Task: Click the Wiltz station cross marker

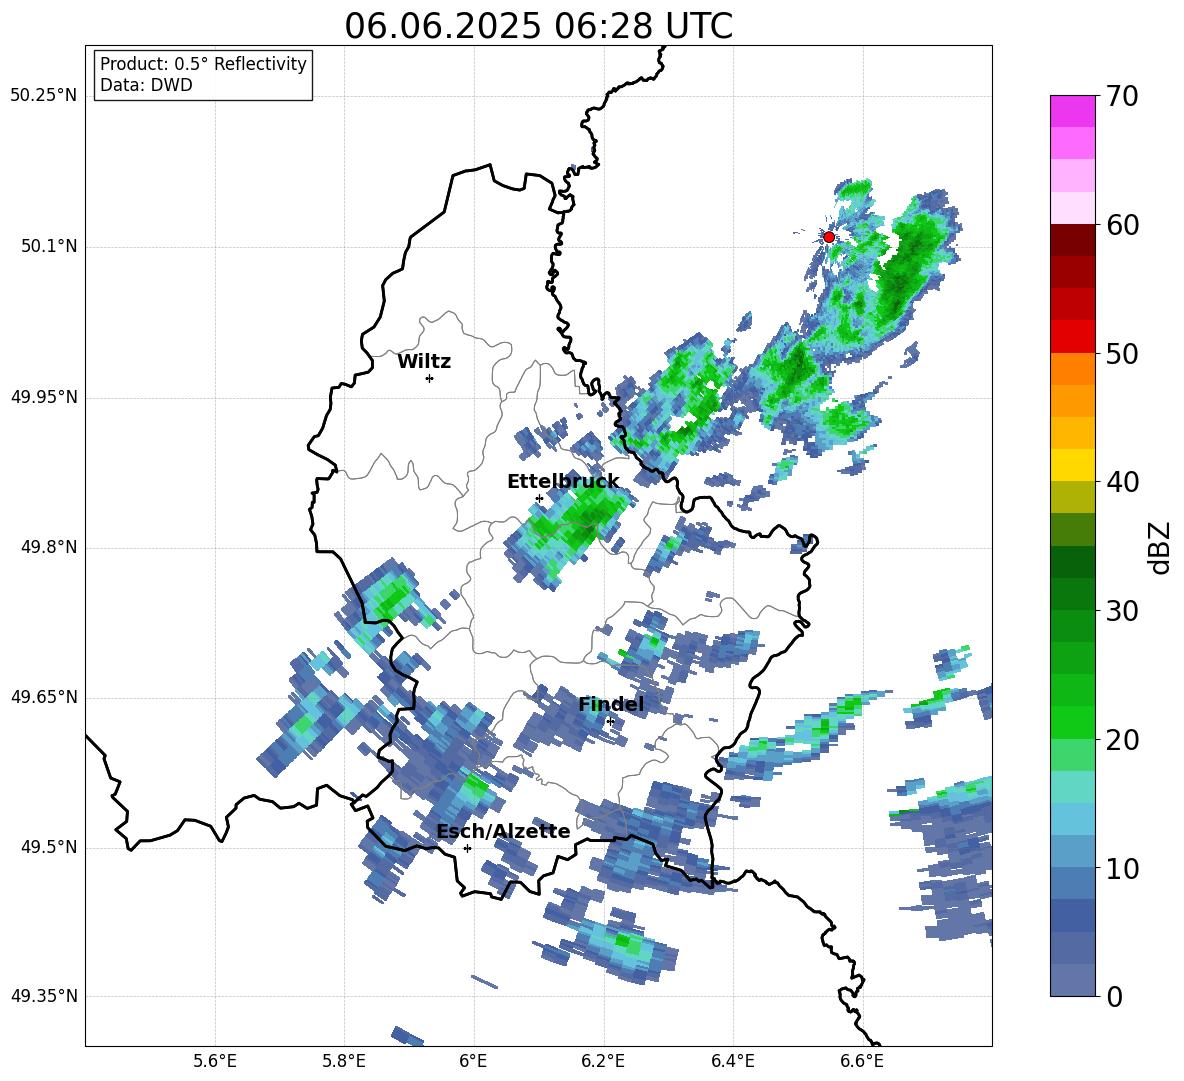Action: click(x=429, y=378)
